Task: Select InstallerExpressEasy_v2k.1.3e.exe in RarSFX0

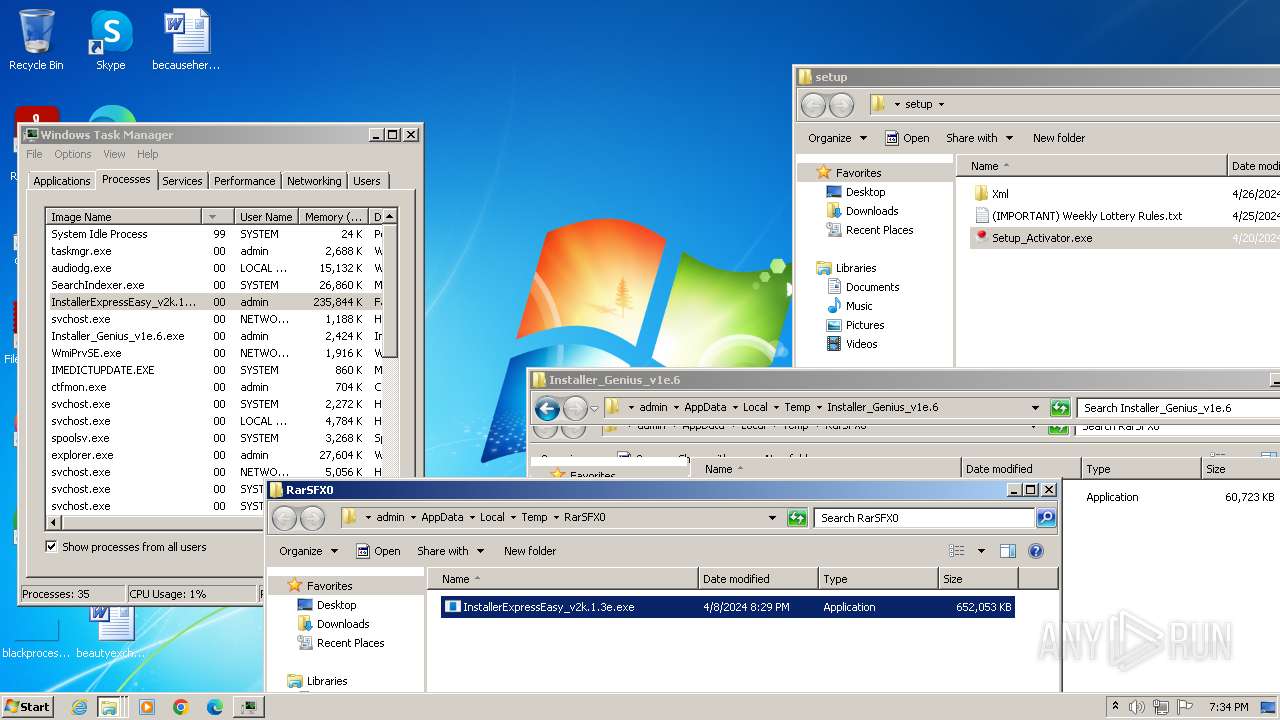Action: click(x=728, y=607)
